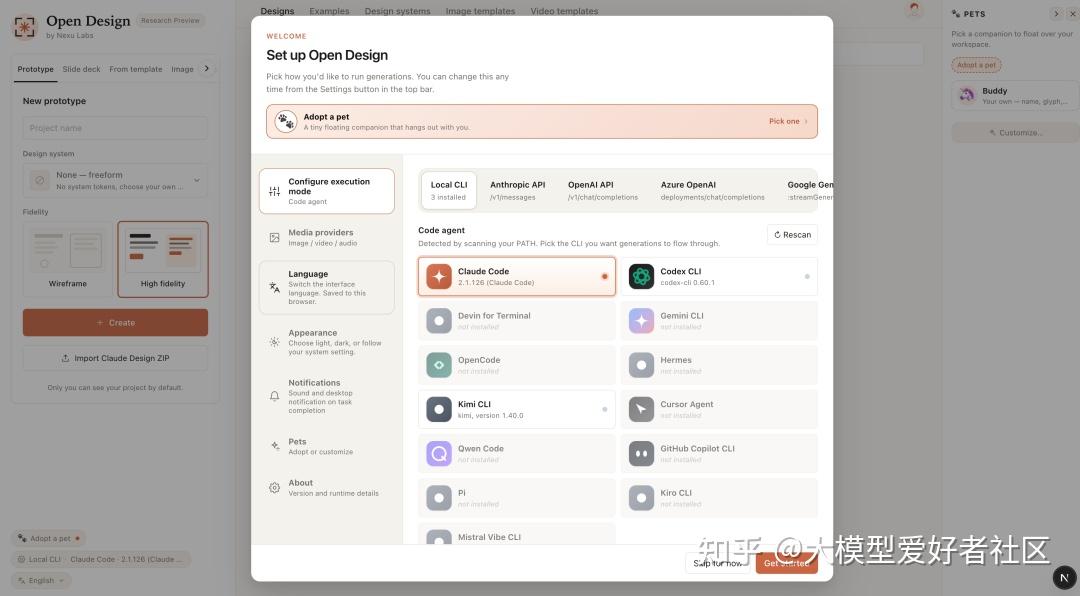Click the Hermes agent icon
Image resolution: width=1080 pixels, height=596 pixels.
pyautogui.click(x=641, y=365)
